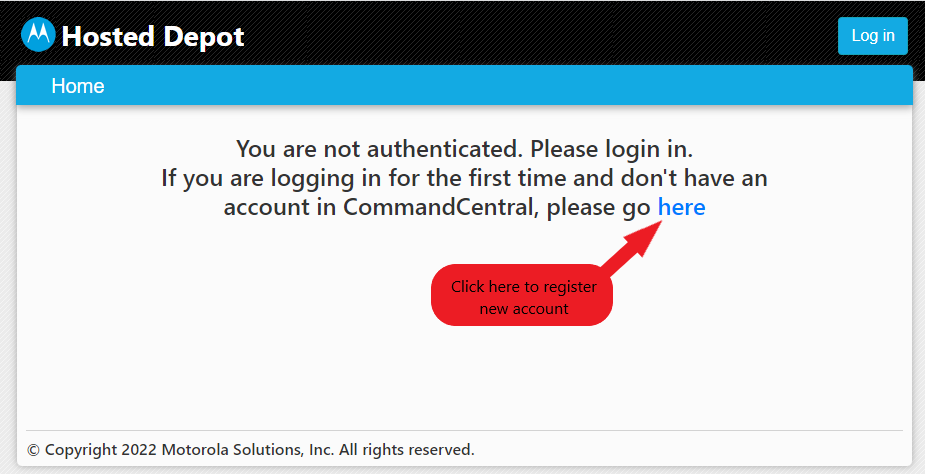Click the copyright symbol in the footer
The height and width of the screenshot is (474, 925).
tap(34, 450)
